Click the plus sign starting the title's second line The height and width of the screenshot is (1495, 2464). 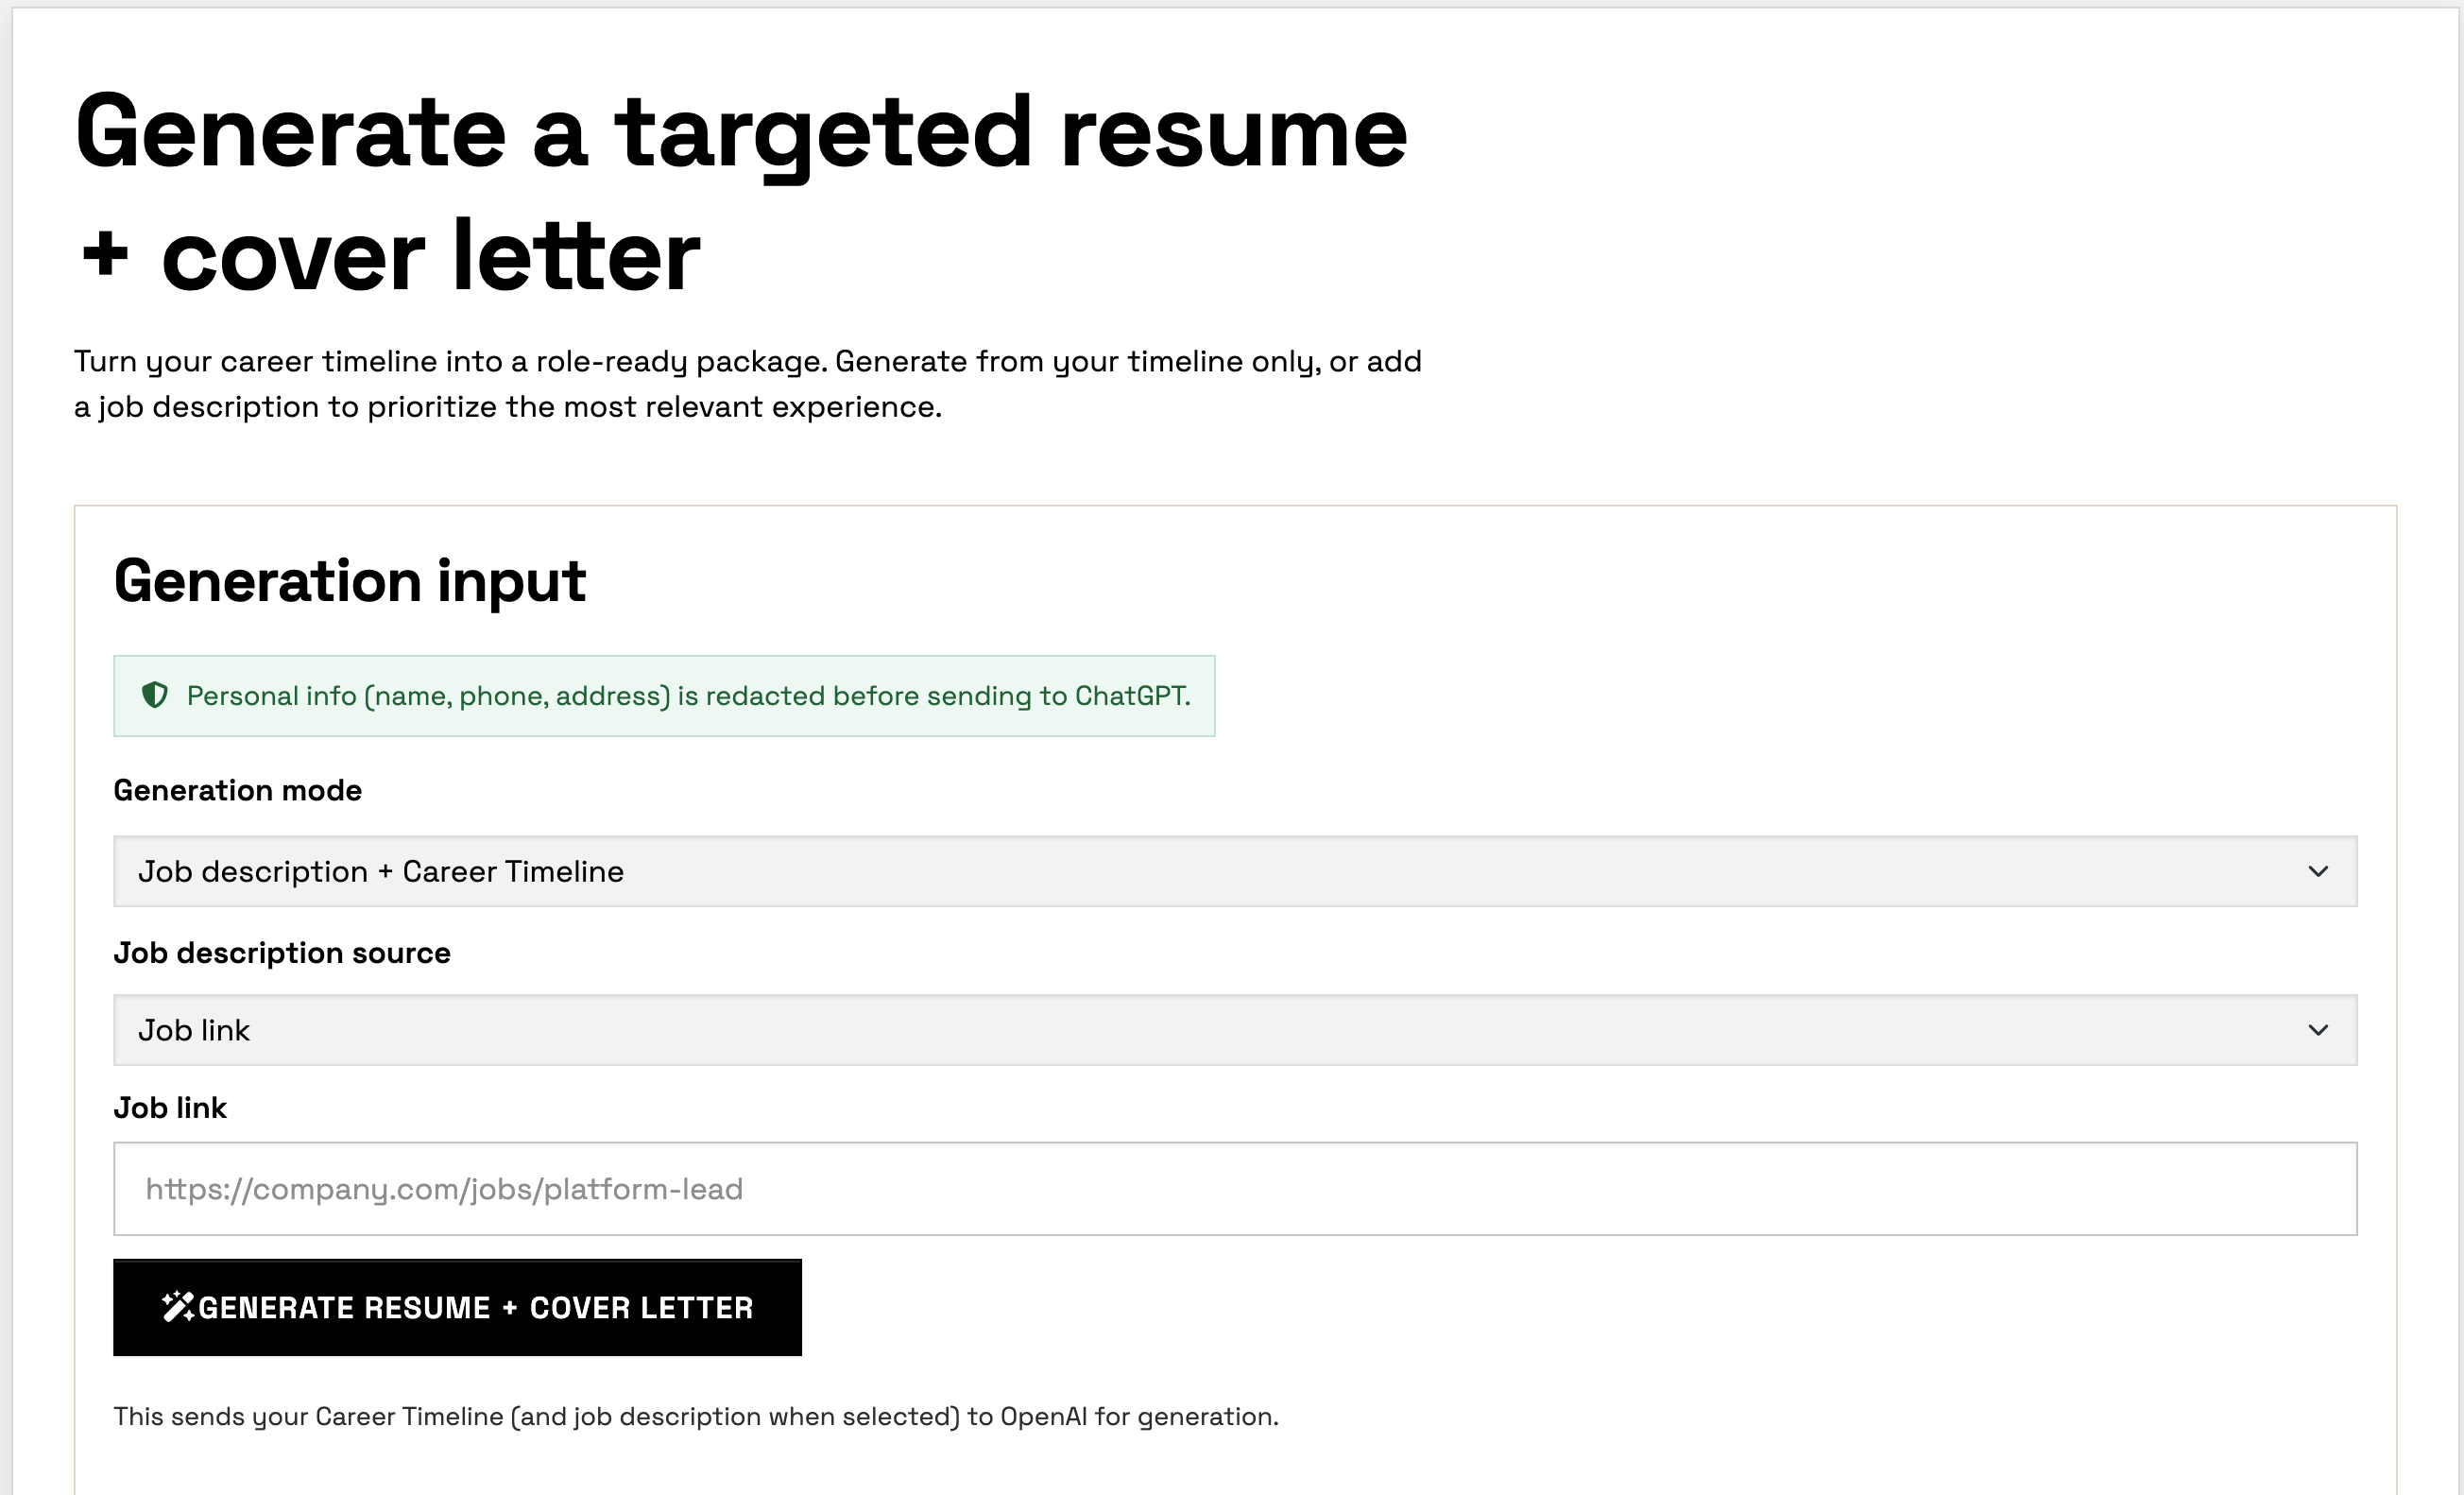pos(105,255)
